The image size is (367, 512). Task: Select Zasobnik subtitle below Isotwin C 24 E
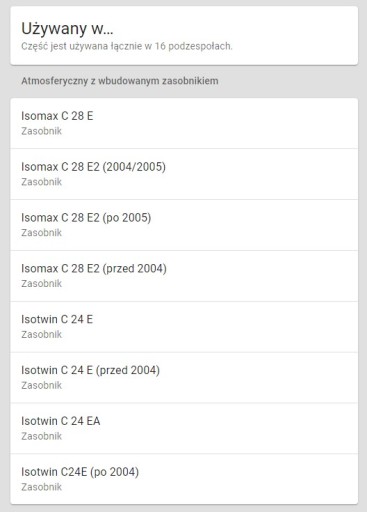coord(42,334)
